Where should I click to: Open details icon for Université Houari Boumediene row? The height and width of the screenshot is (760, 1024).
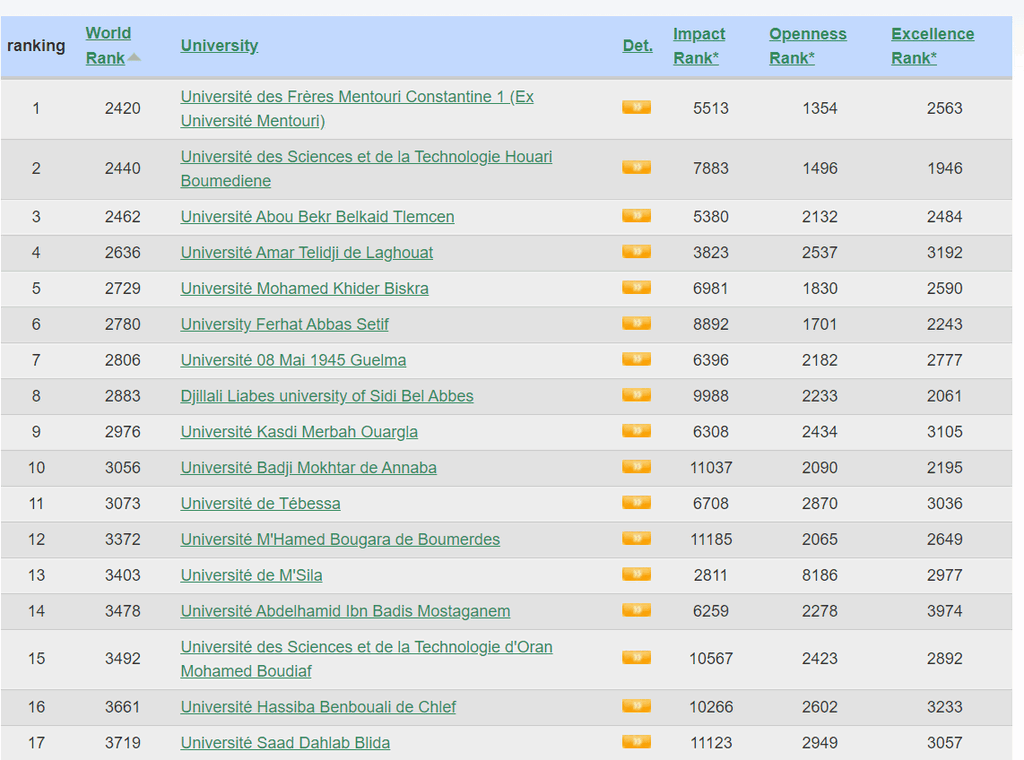636,167
